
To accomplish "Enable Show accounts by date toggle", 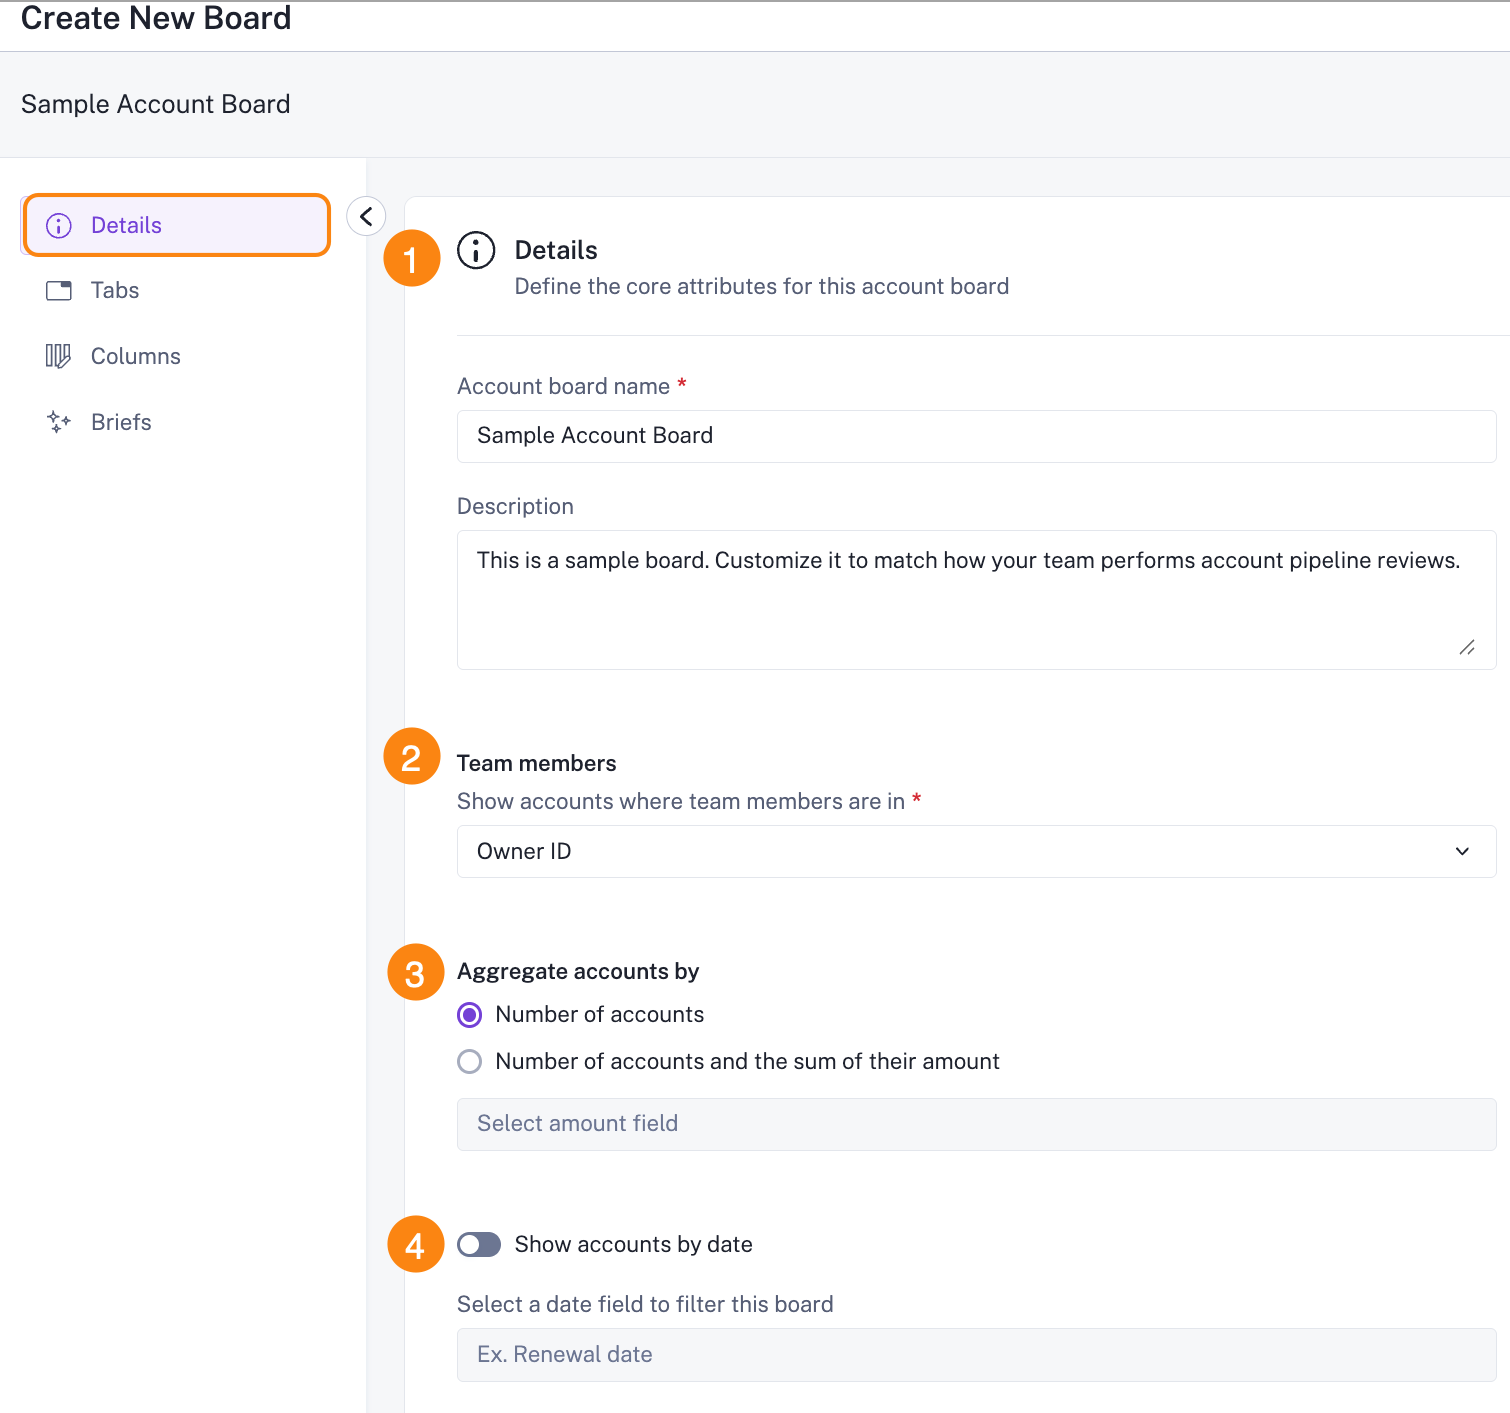I will click(479, 1245).
